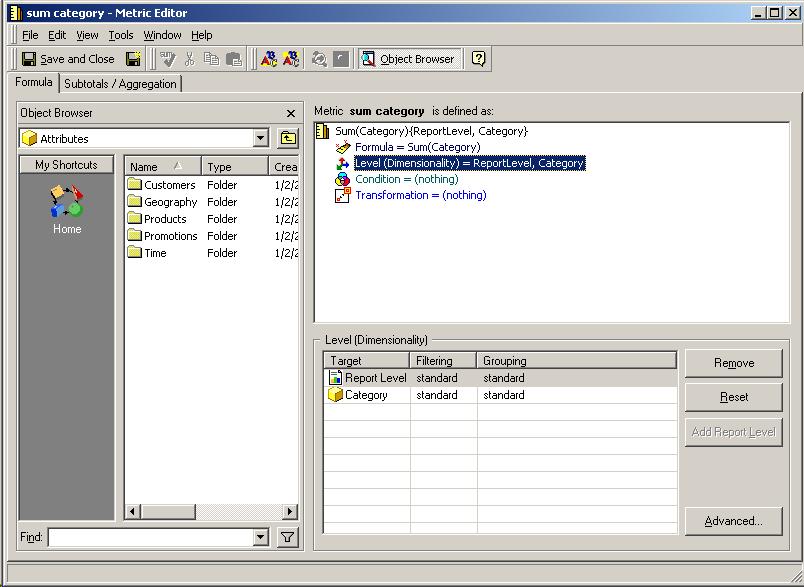Click the filter icon next to the Find box
The image size is (804, 587).
pyautogui.click(x=288, y=538)
